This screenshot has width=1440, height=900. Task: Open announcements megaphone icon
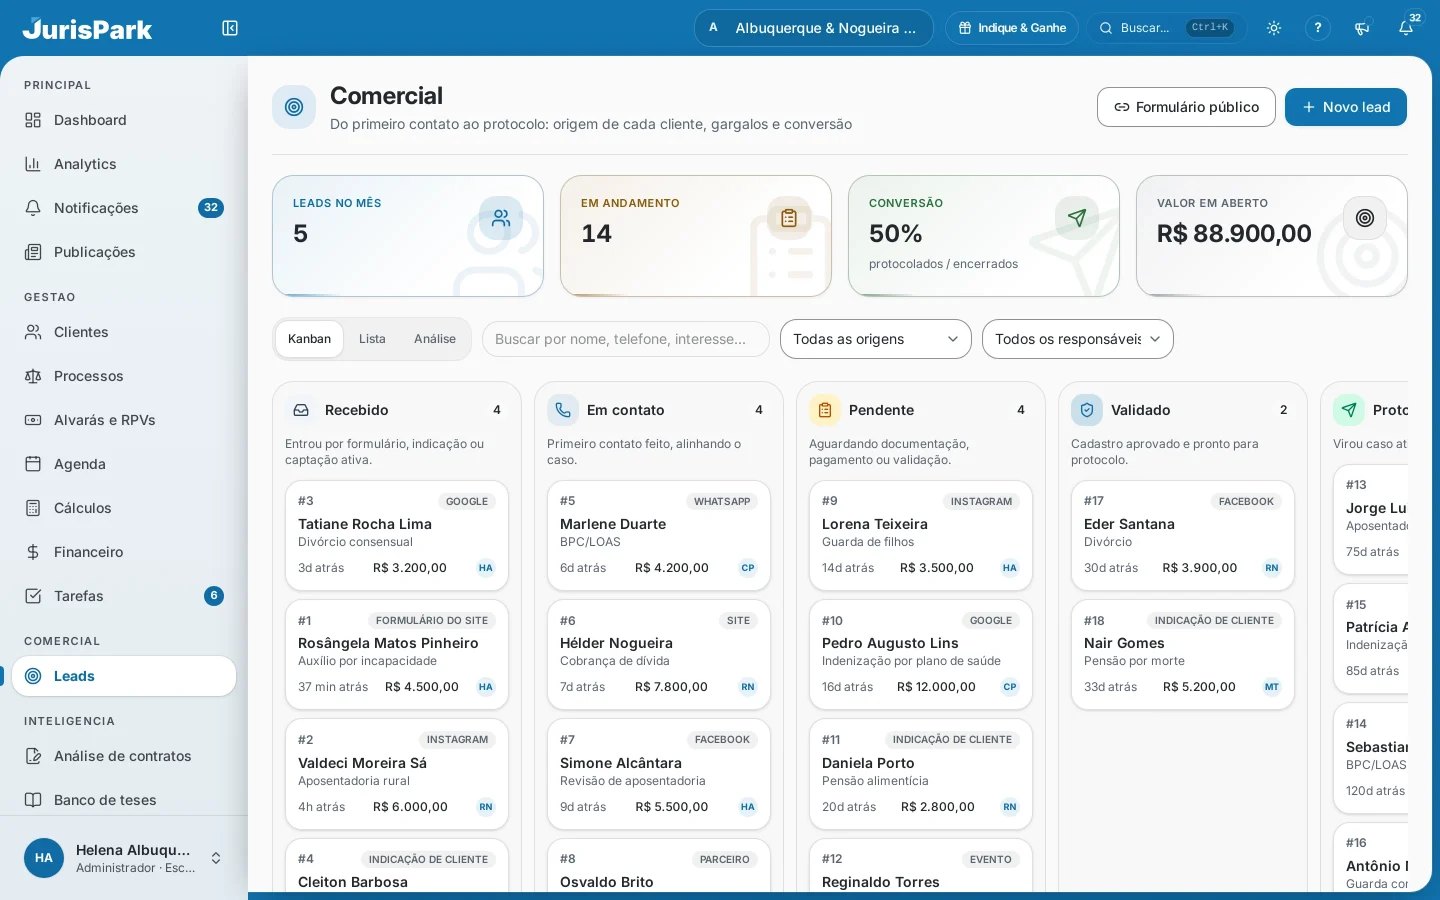(1362, 28)
